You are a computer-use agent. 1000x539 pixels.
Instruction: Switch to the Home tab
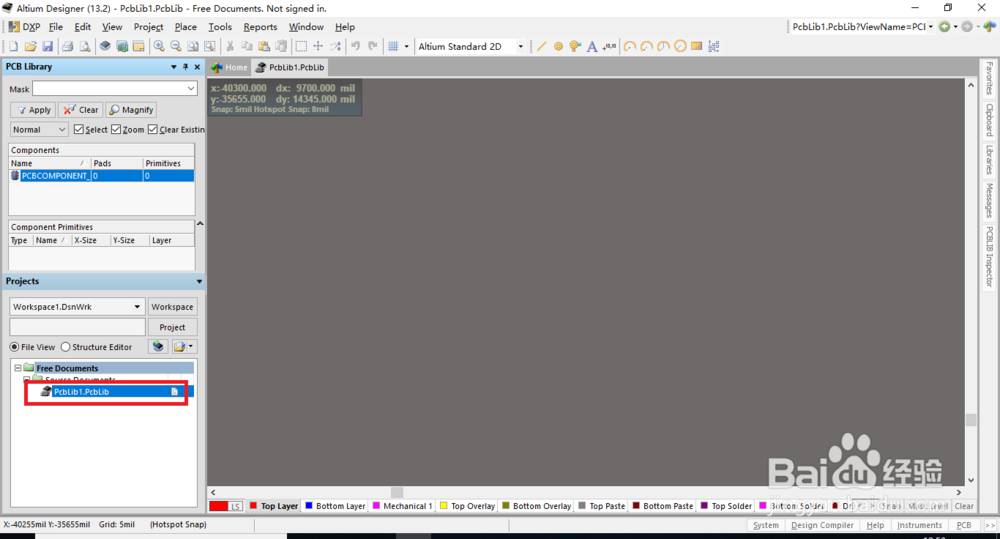pos(230,67)
